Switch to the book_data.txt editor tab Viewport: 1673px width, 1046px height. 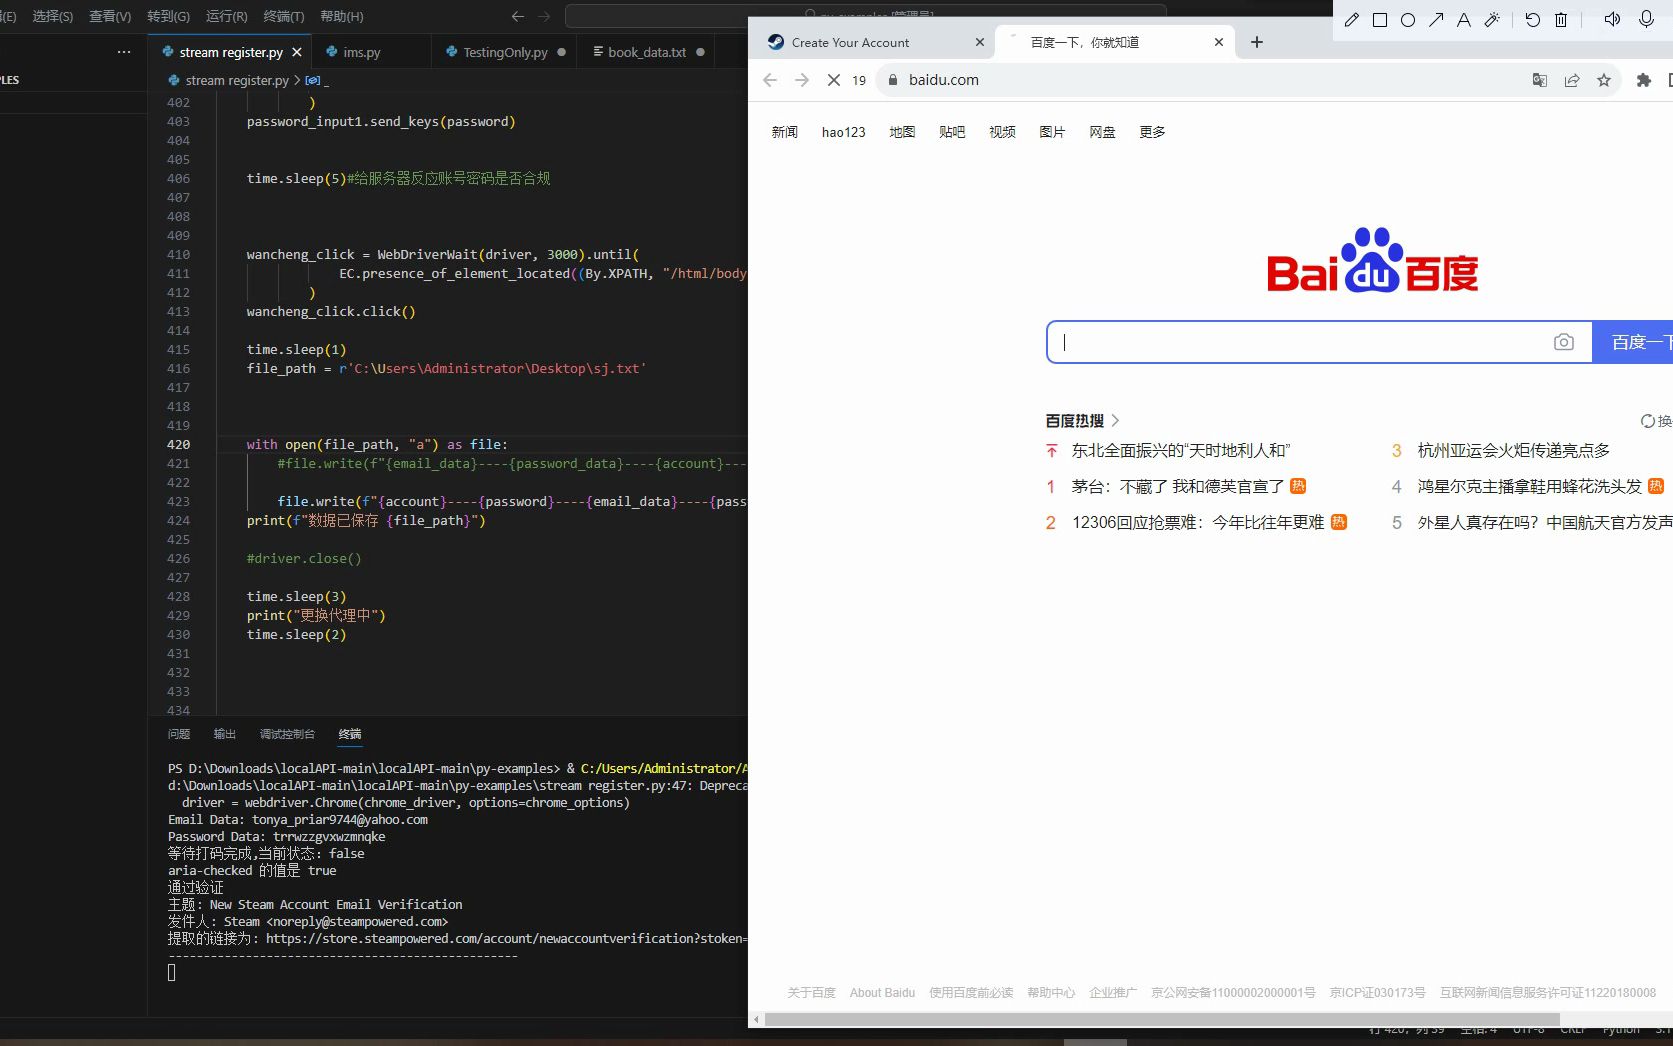click(647, 52)
